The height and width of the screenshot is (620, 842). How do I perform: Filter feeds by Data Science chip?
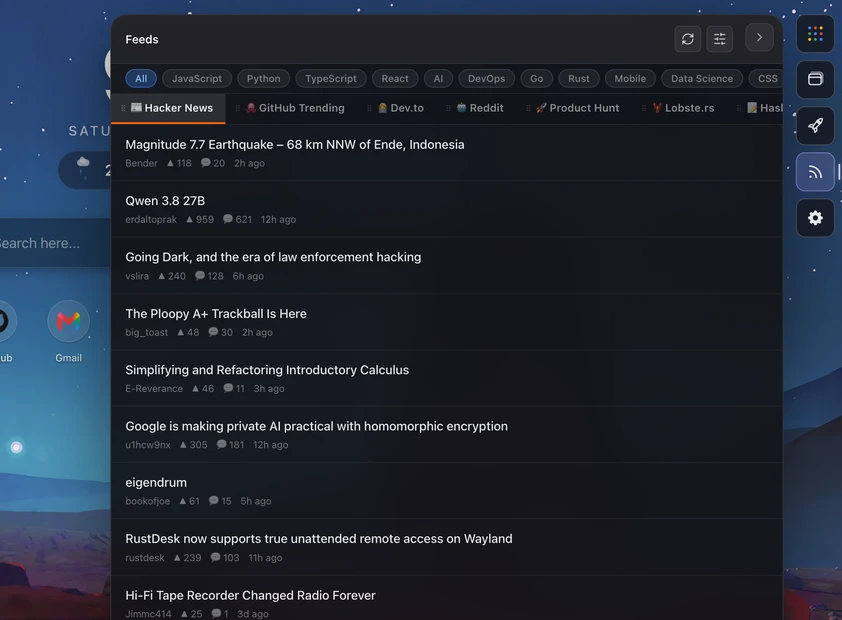click(701, 78)
